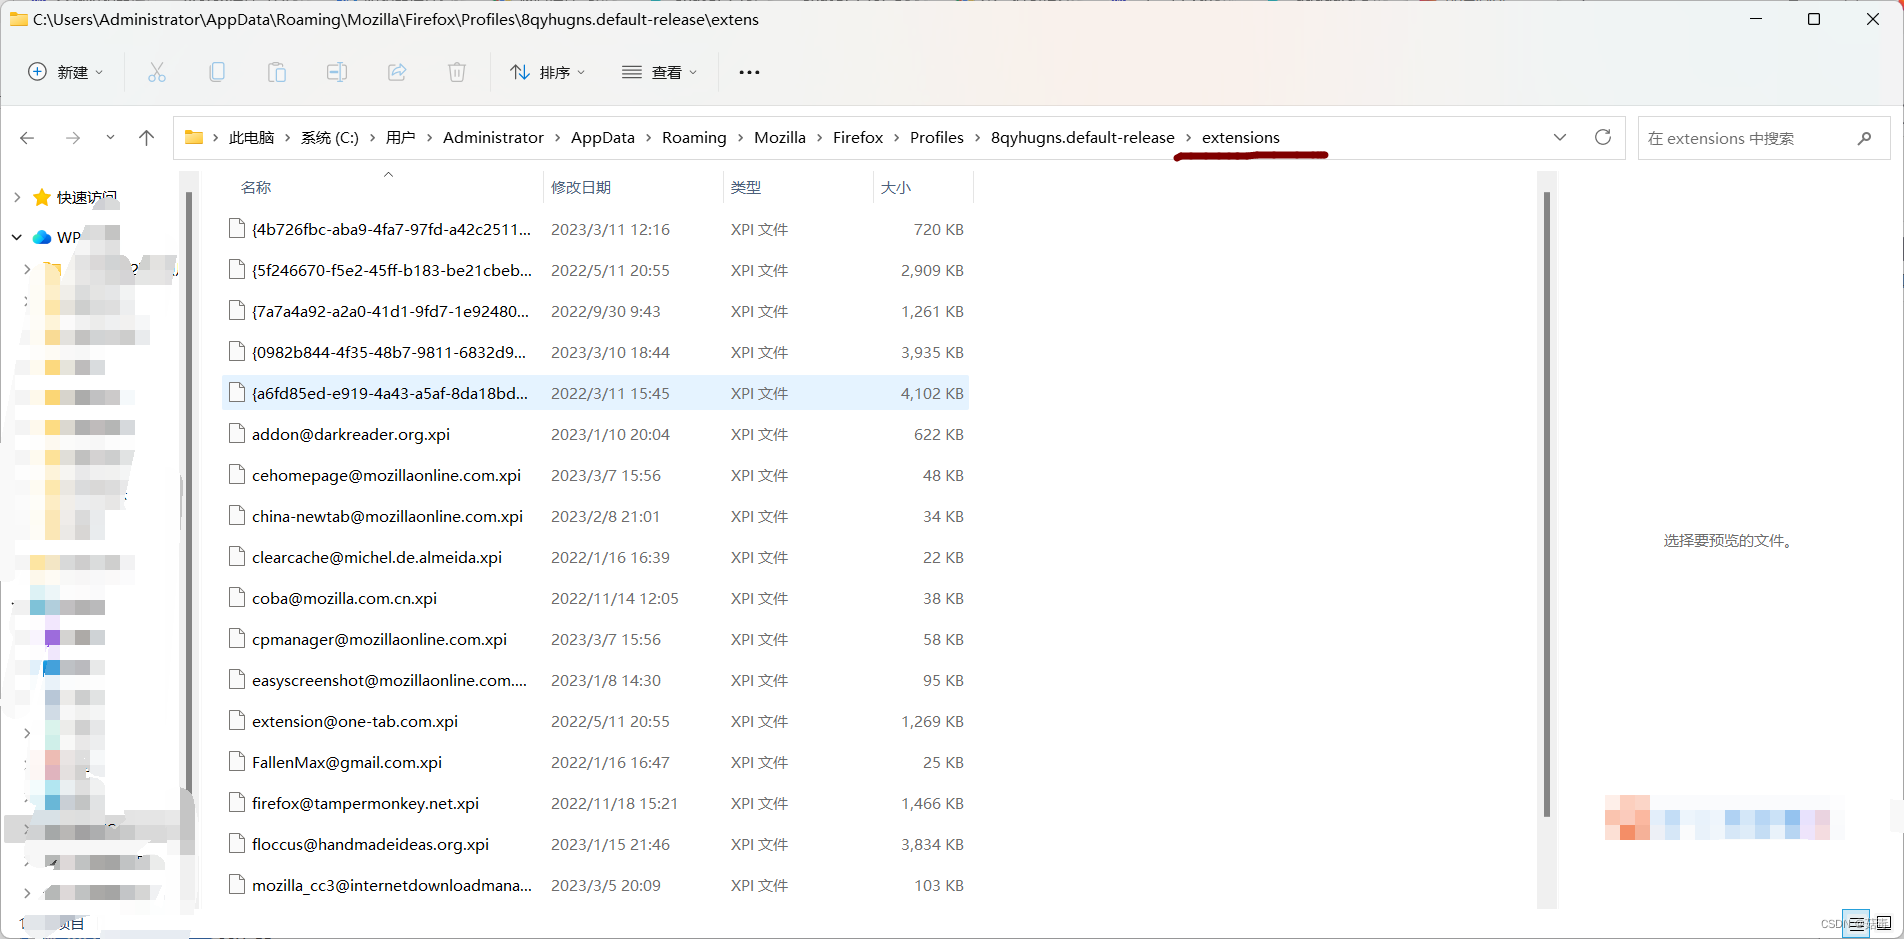1904x939 pixels.
Task: Select coba@mozilla.com.cn.xpi file
Action: click(595, 598)
